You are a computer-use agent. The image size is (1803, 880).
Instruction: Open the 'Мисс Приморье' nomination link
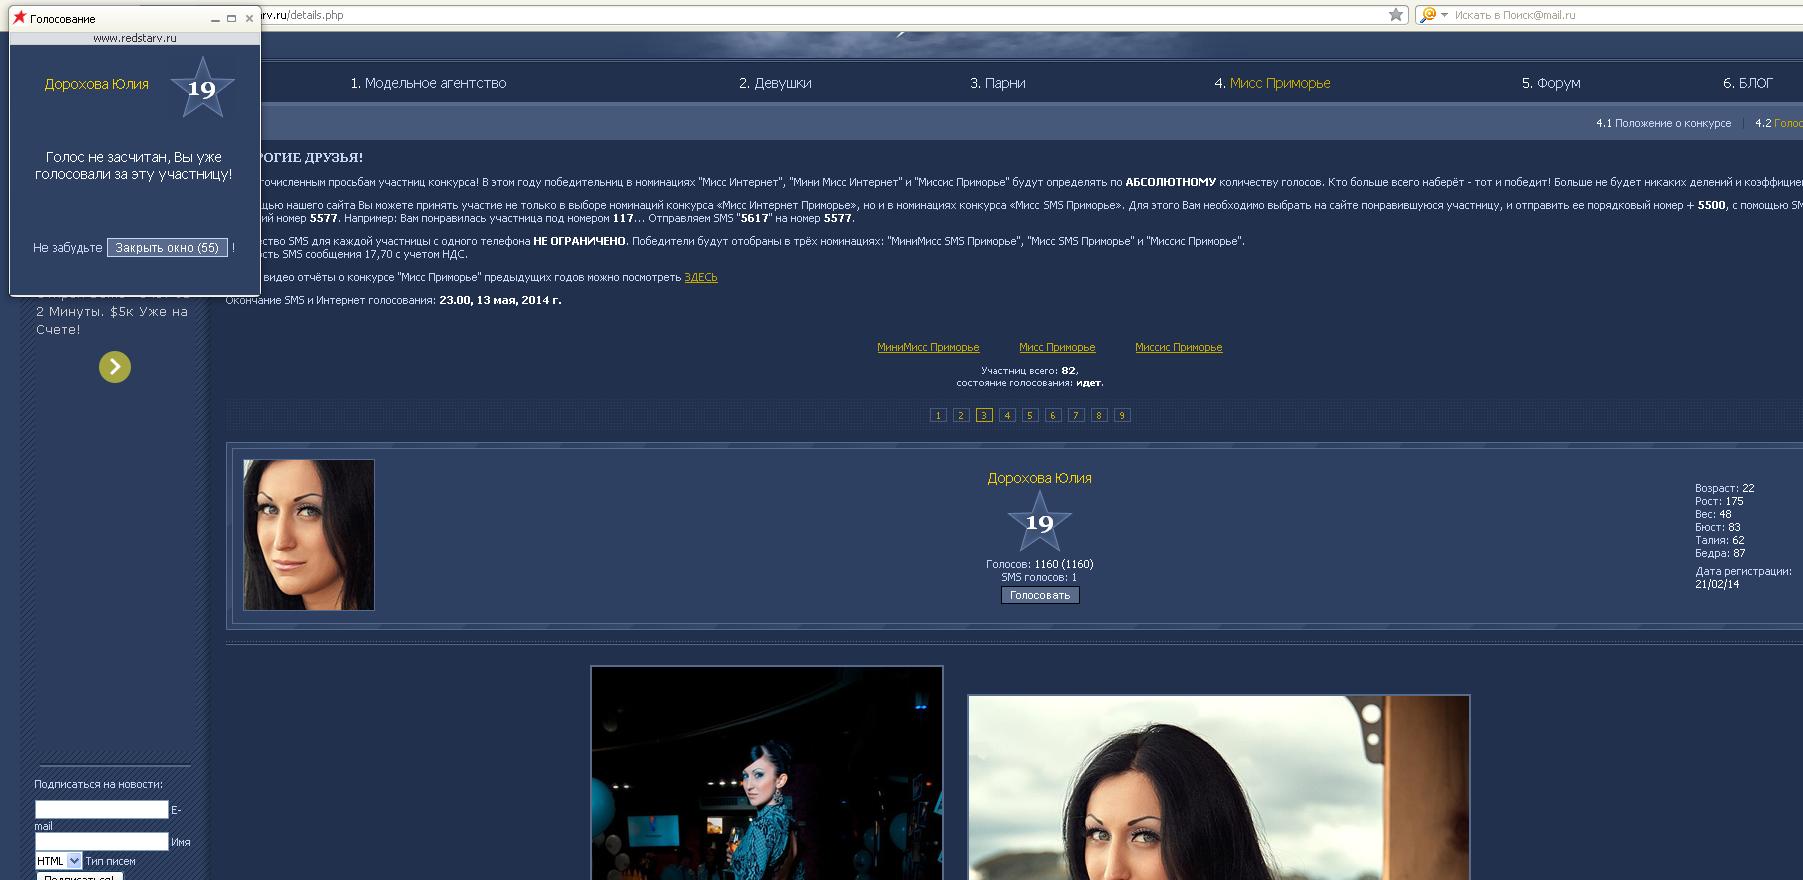click(x=1057, y=347)
